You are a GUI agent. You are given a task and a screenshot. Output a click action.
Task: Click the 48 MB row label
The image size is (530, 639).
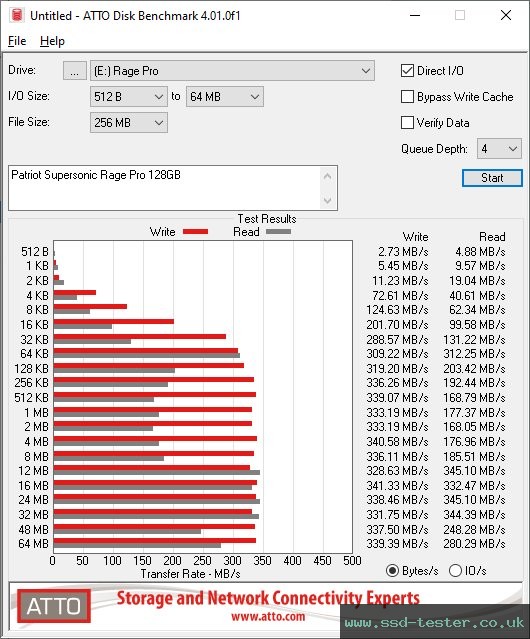33,529
